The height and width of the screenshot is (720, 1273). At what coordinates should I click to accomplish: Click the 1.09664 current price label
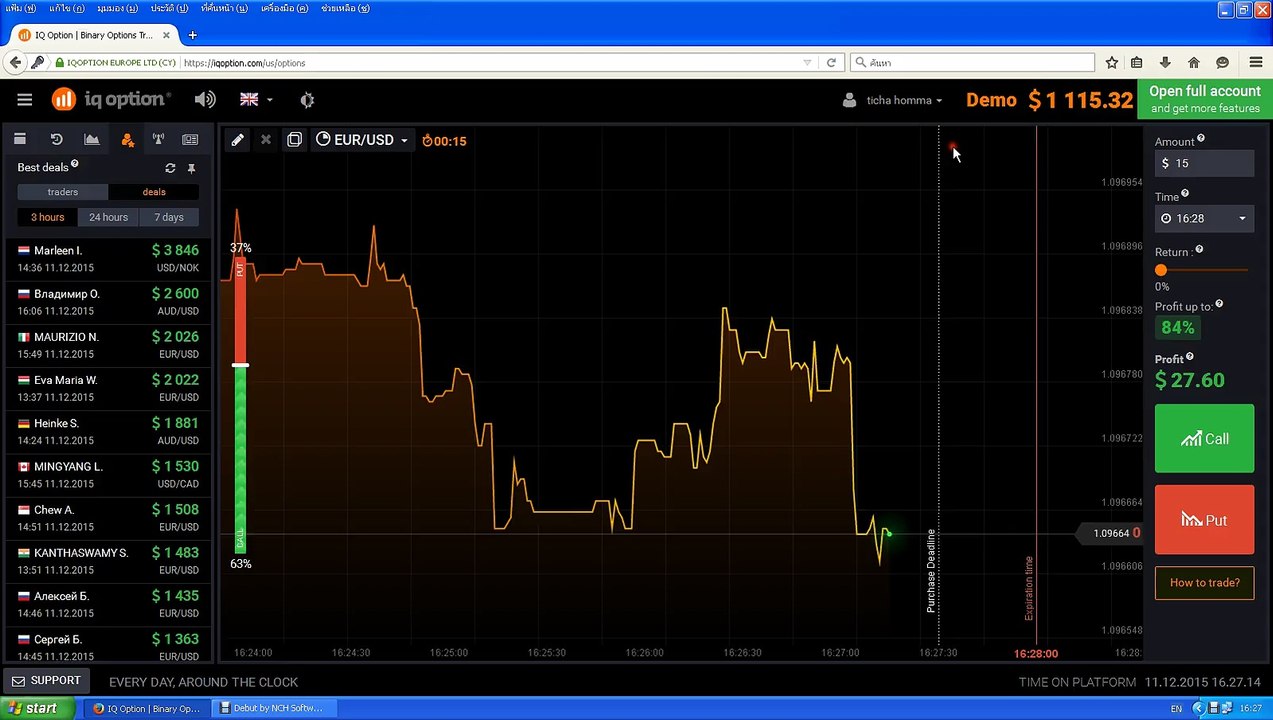coord(1111,533)
